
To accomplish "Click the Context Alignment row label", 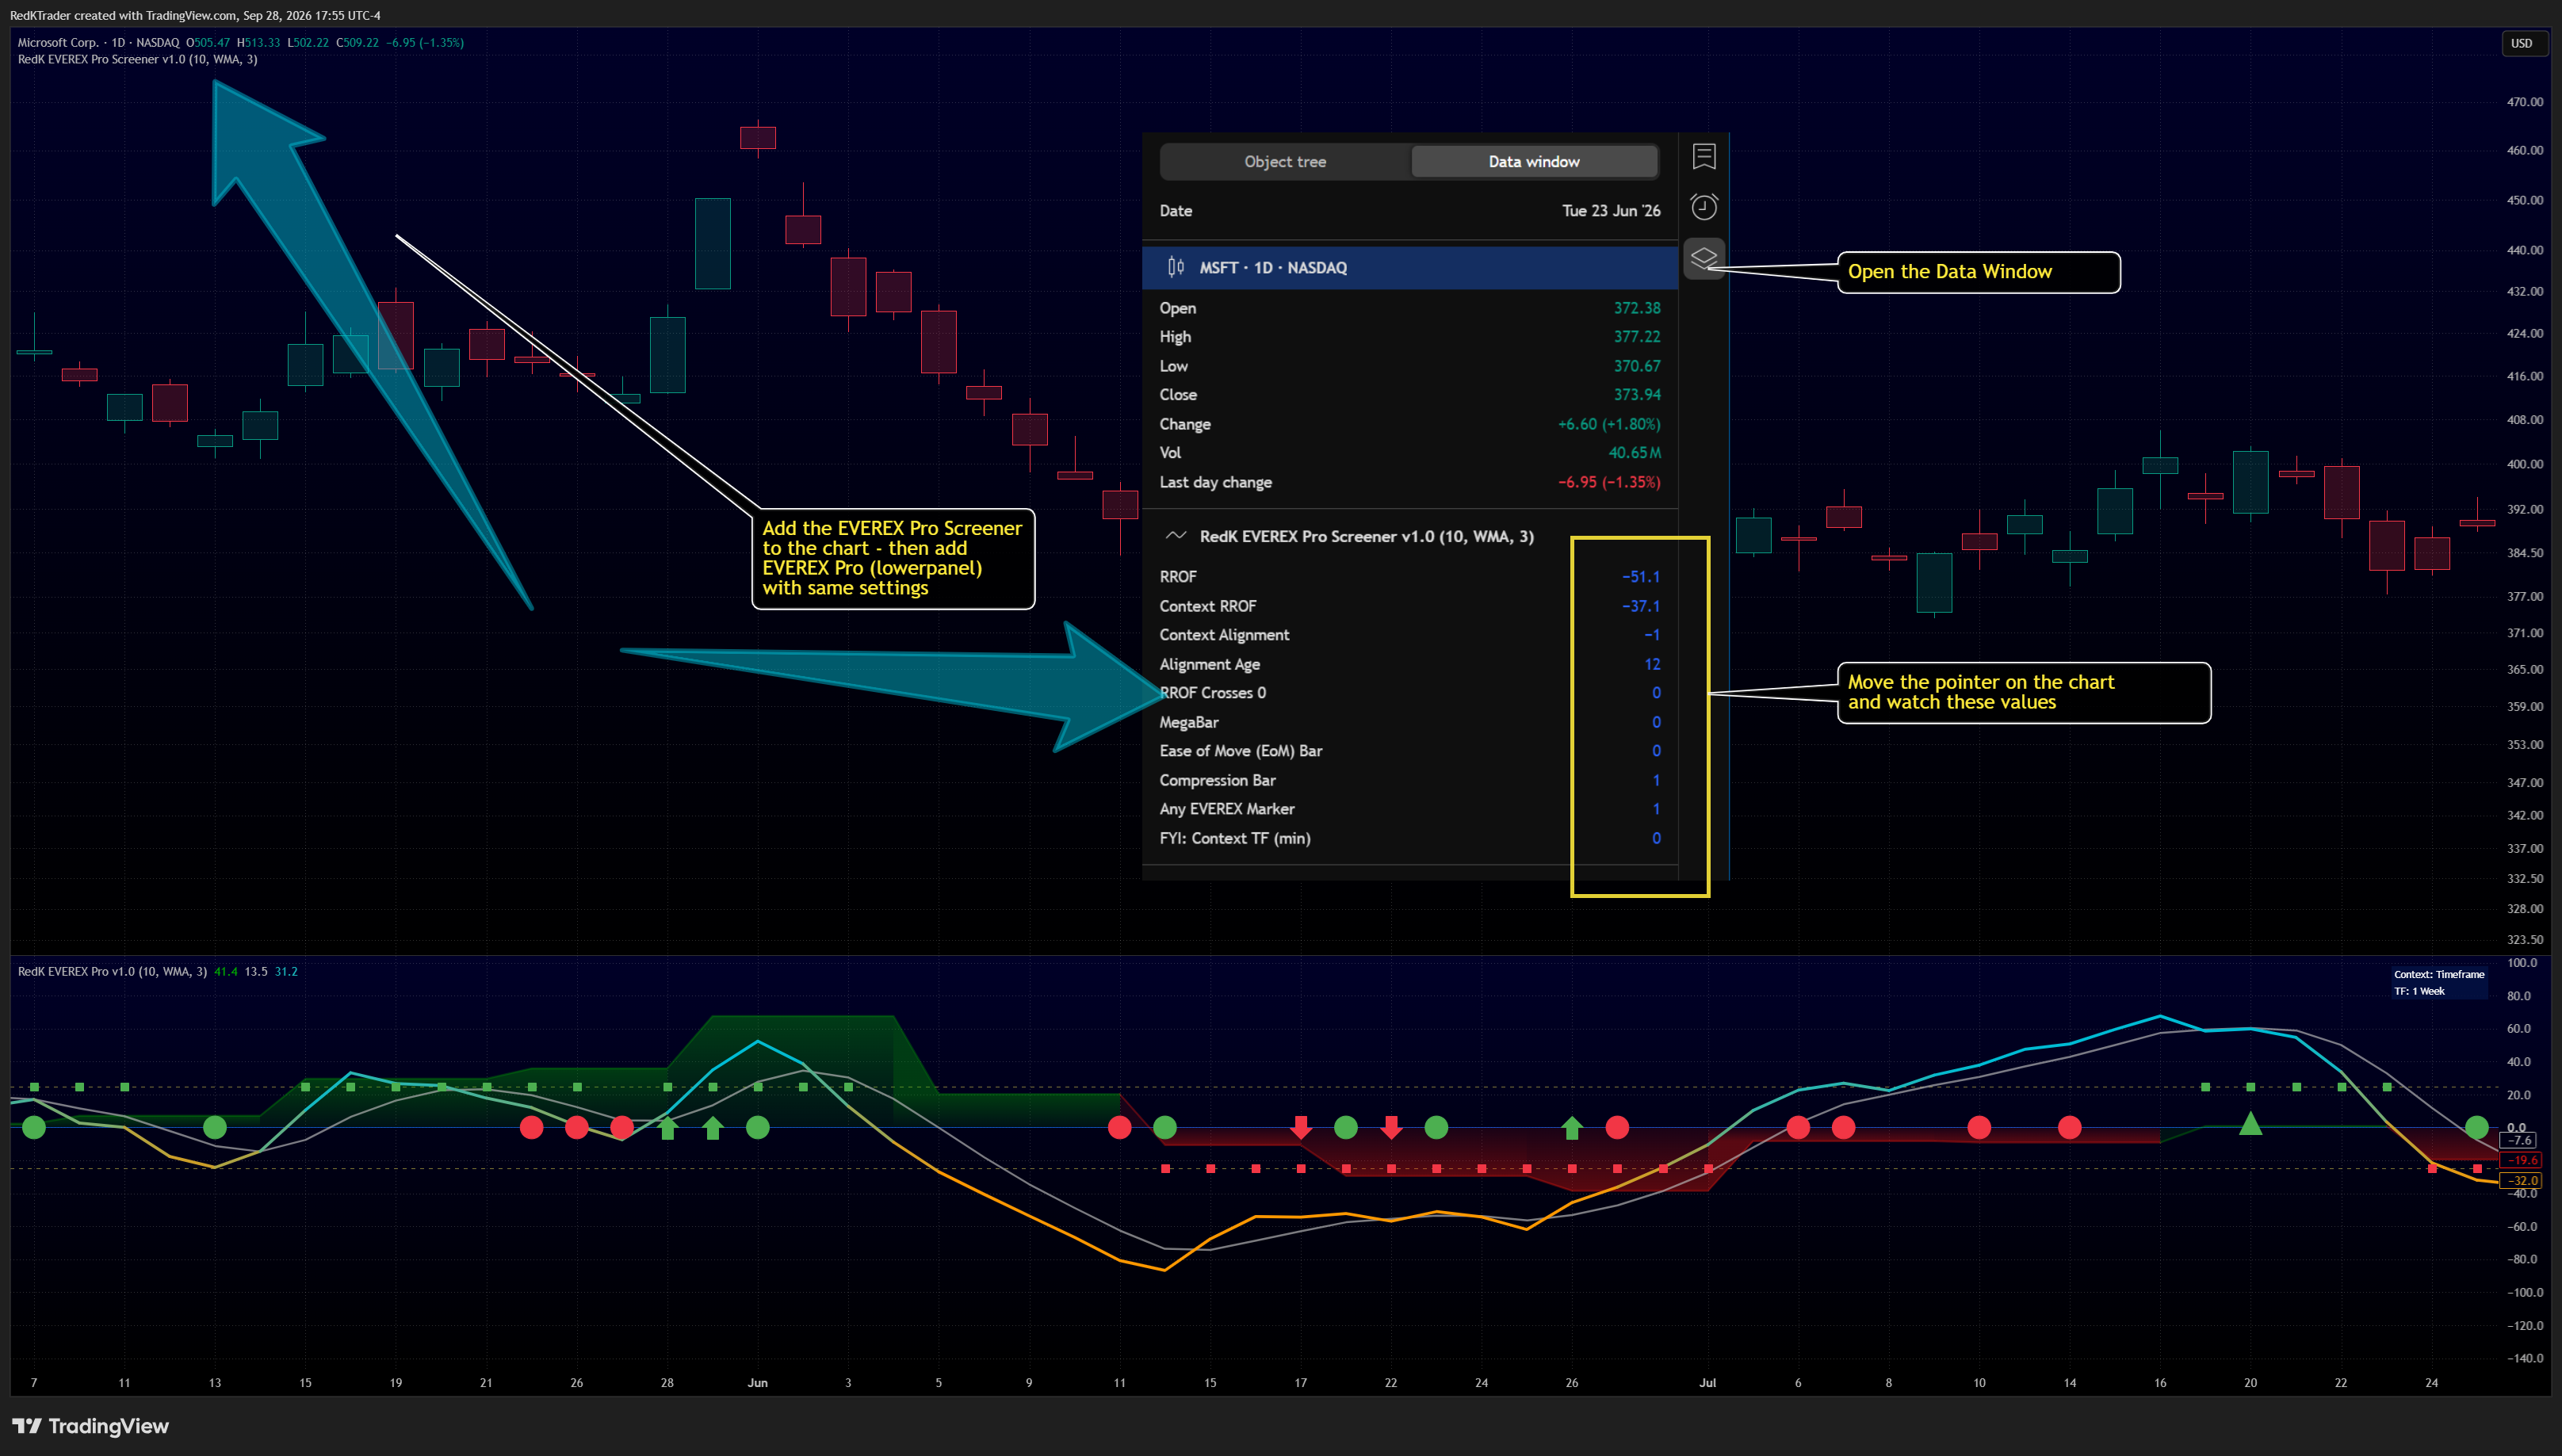I will pyautogui.click(x=1224, y=634).
